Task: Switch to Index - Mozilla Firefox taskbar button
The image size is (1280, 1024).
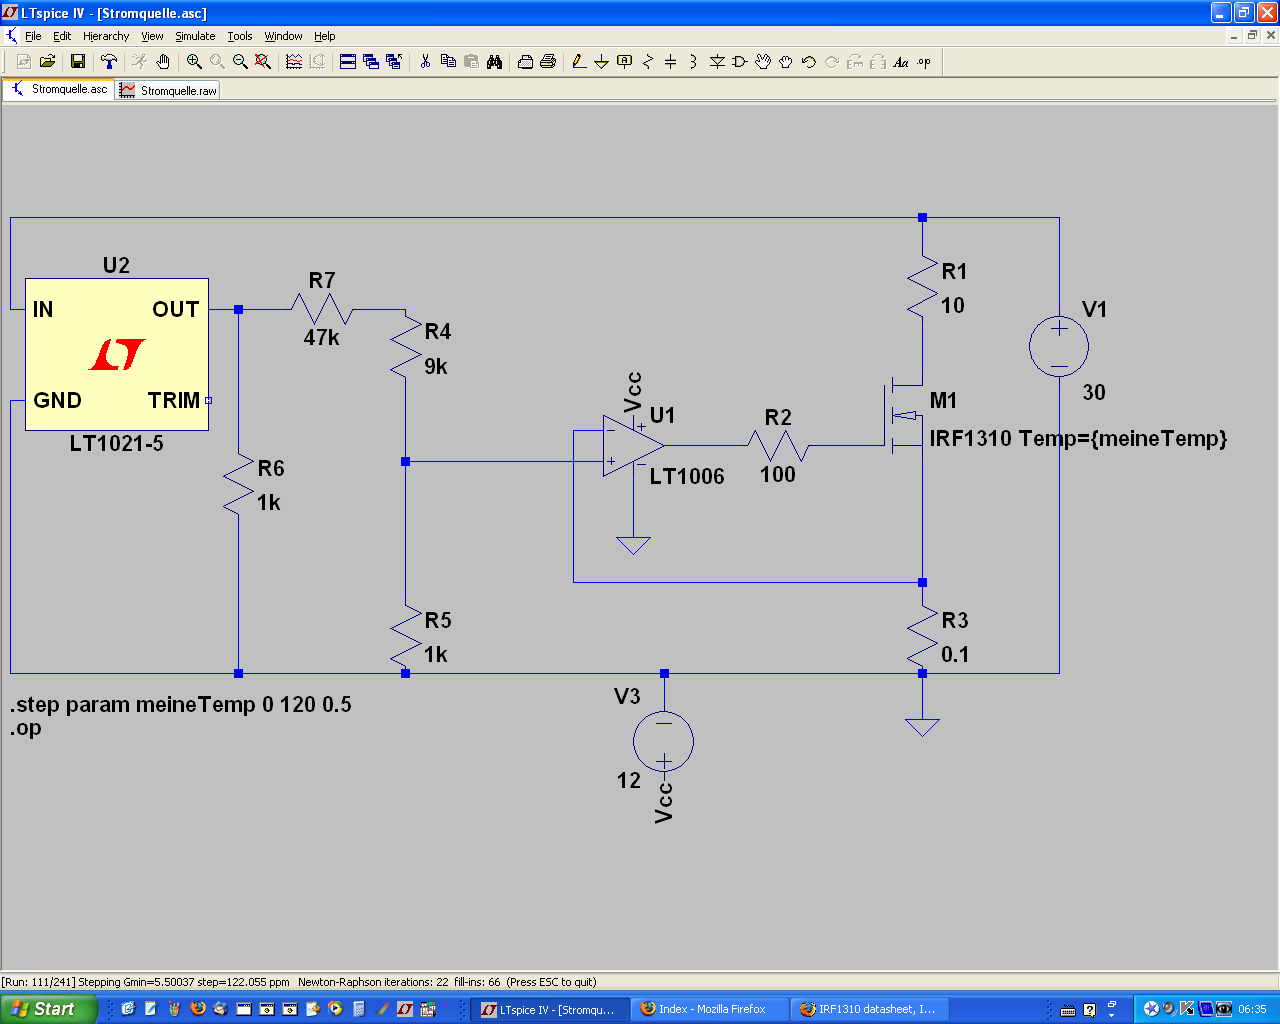Action: coord(709,1009)
